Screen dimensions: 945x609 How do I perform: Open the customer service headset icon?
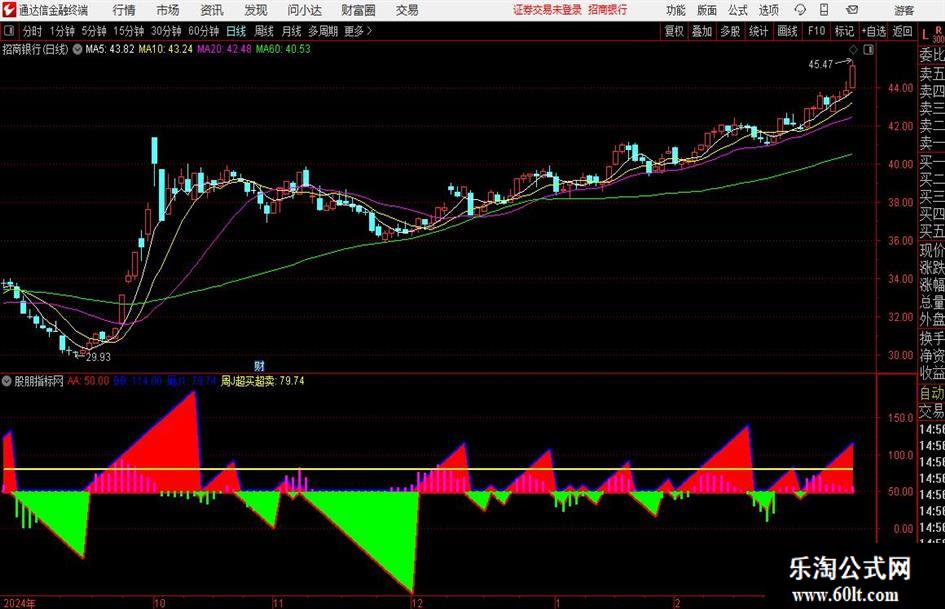click(x=800, y=10)
